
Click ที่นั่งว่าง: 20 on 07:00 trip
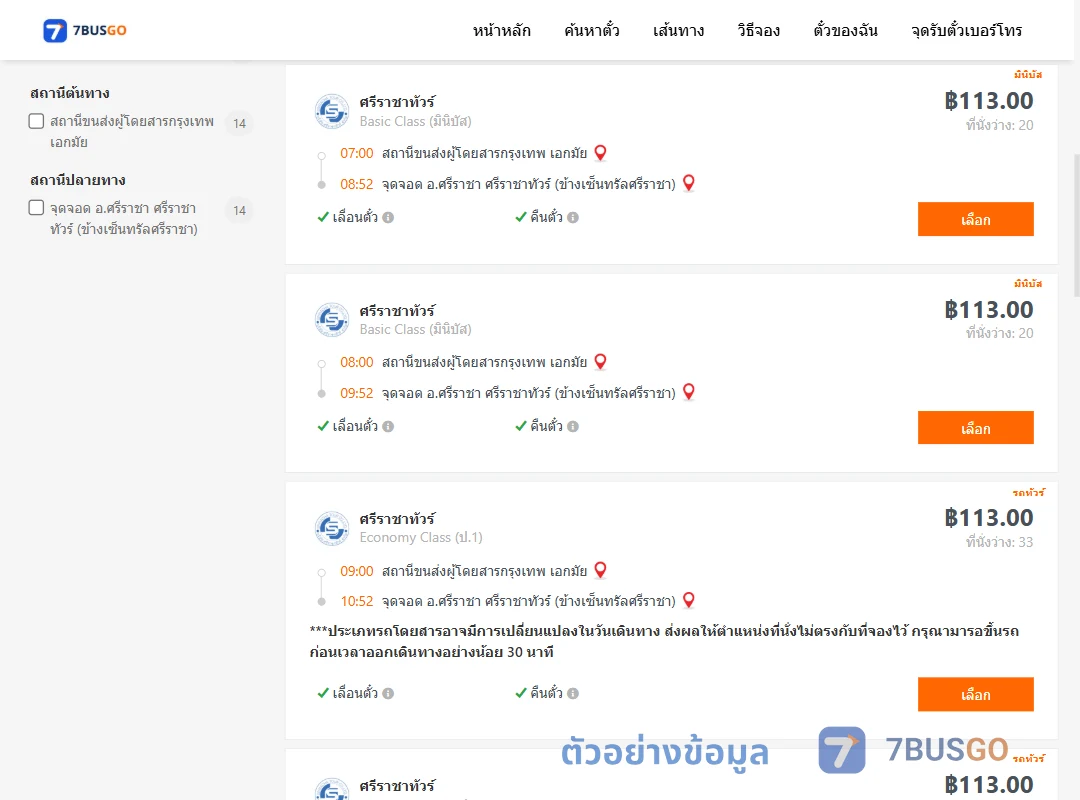[999, 125]
